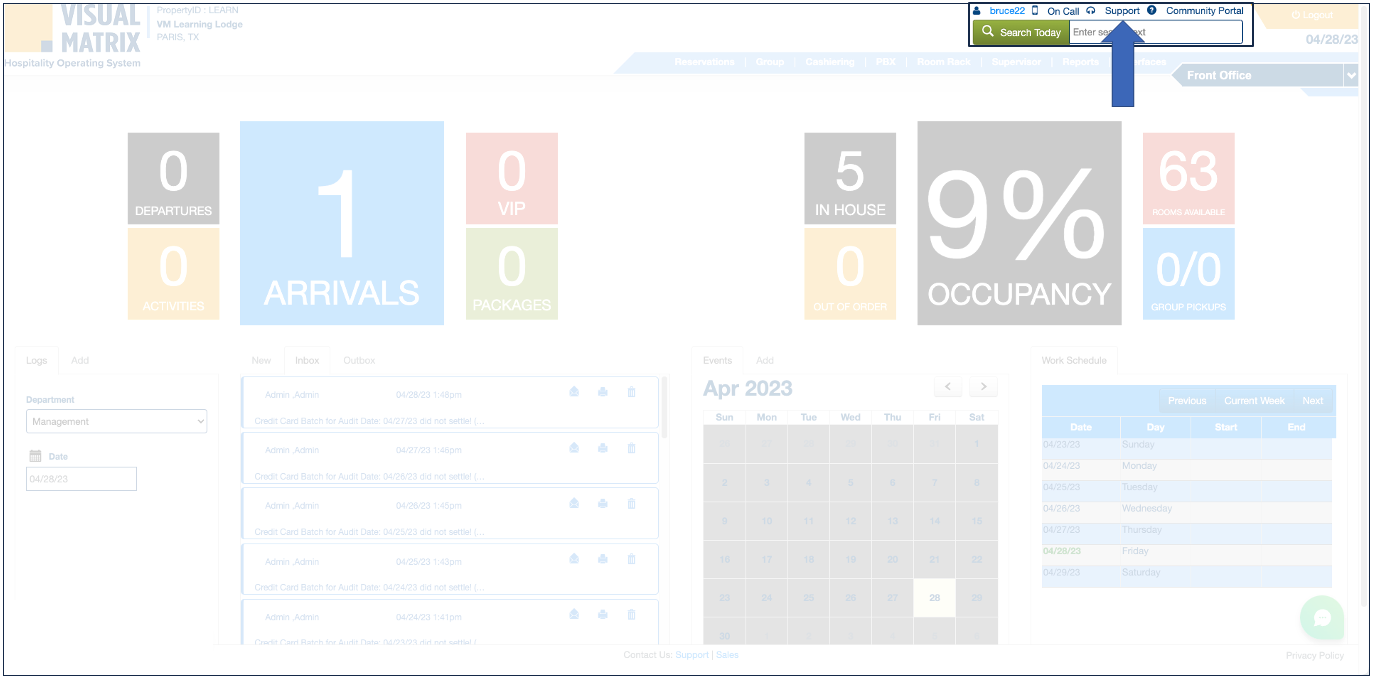
Task: Go to next month in Events calendar
Action: [983, 387]
